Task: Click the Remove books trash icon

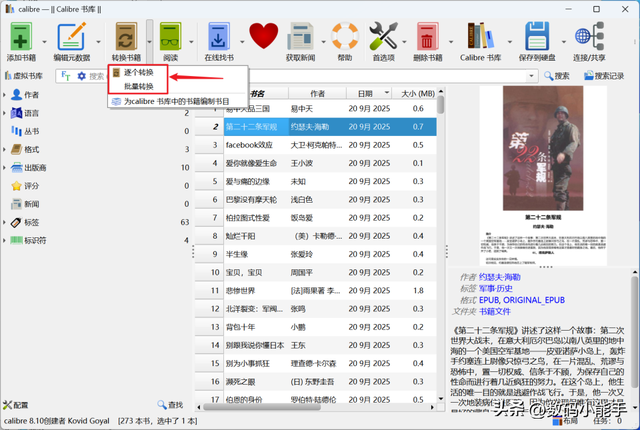Action: (427, 37)
